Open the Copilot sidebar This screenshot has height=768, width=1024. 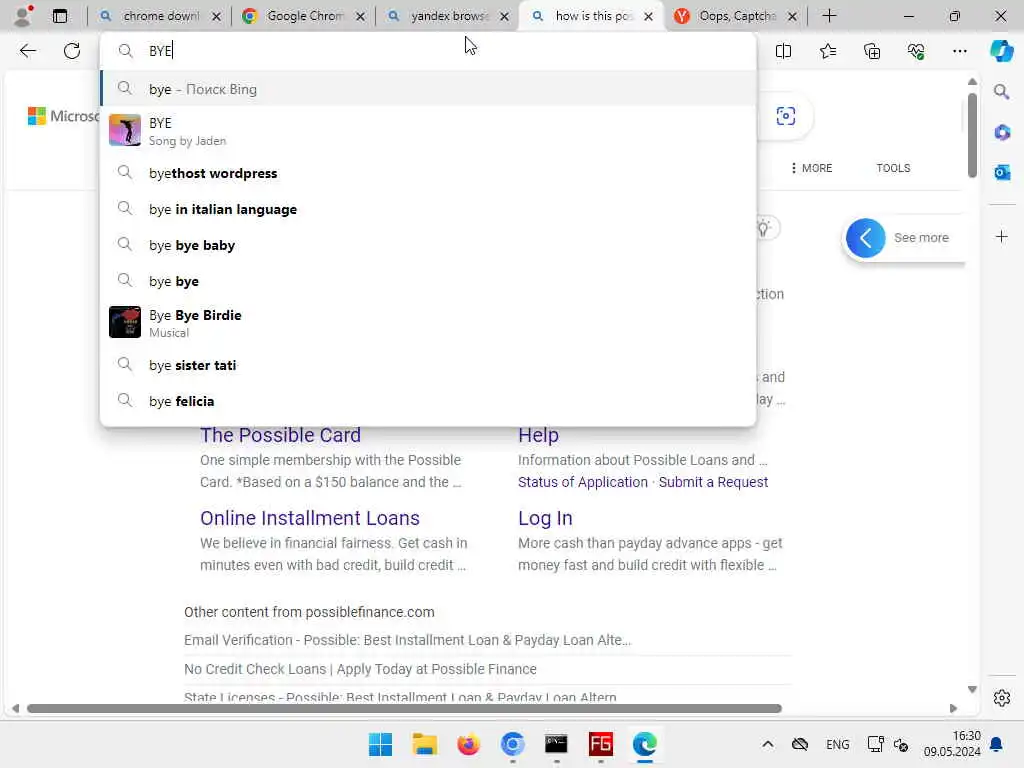1002,51
